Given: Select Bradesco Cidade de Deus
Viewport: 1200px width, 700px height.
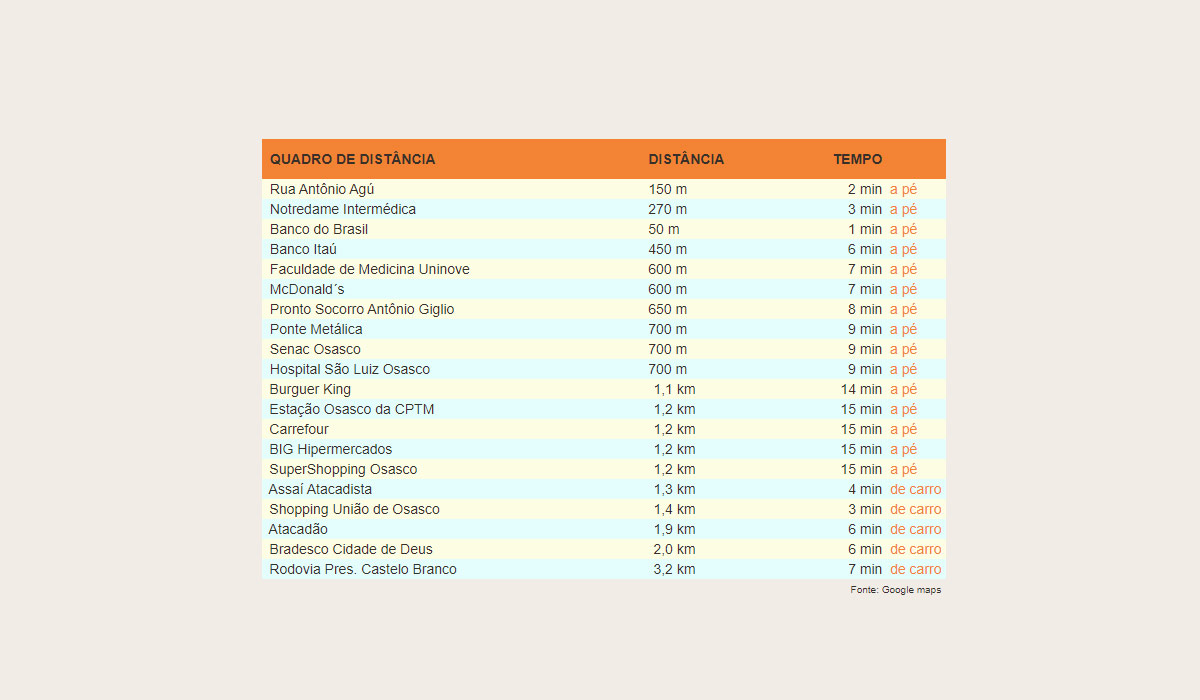Looking at the screenshot, I should 351,549.
